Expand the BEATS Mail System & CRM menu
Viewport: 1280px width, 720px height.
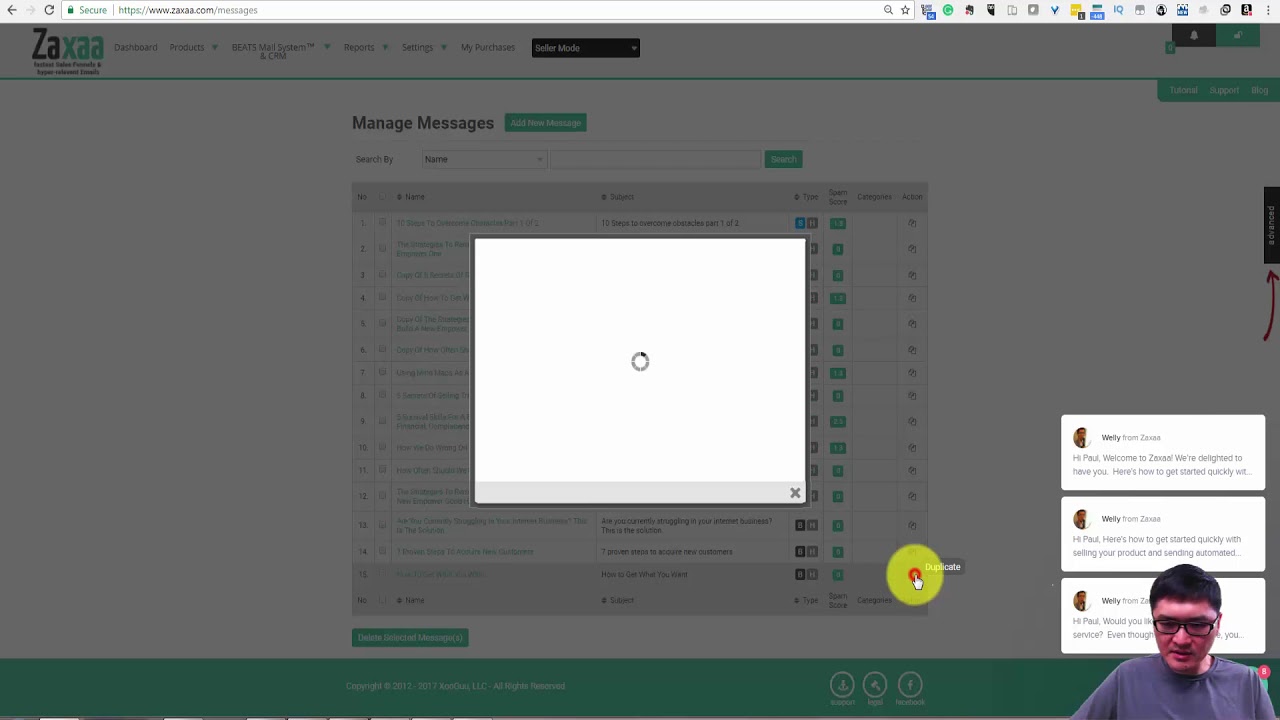[x=278, y=51]
